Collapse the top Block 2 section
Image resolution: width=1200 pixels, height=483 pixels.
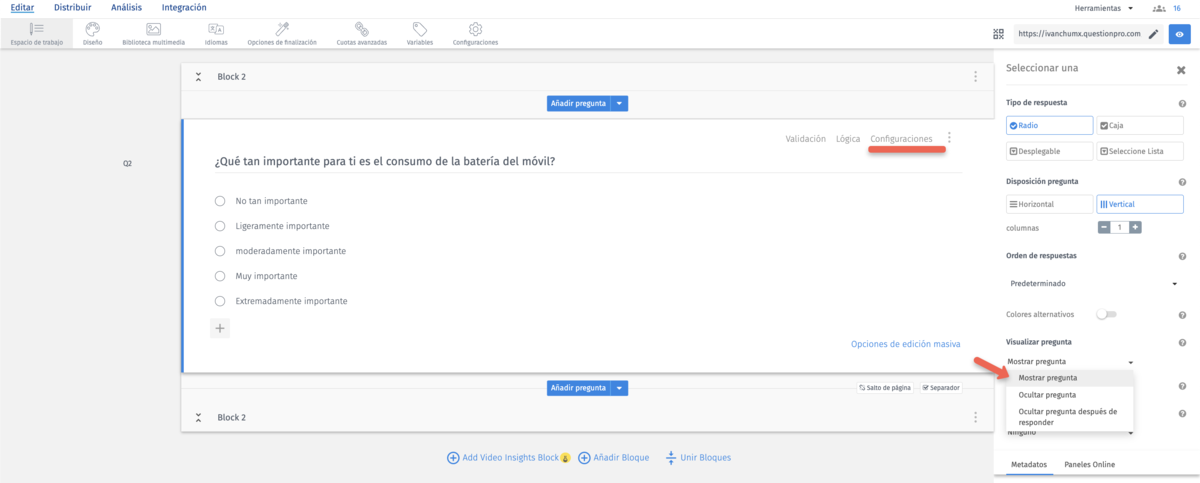click(198, 77)
